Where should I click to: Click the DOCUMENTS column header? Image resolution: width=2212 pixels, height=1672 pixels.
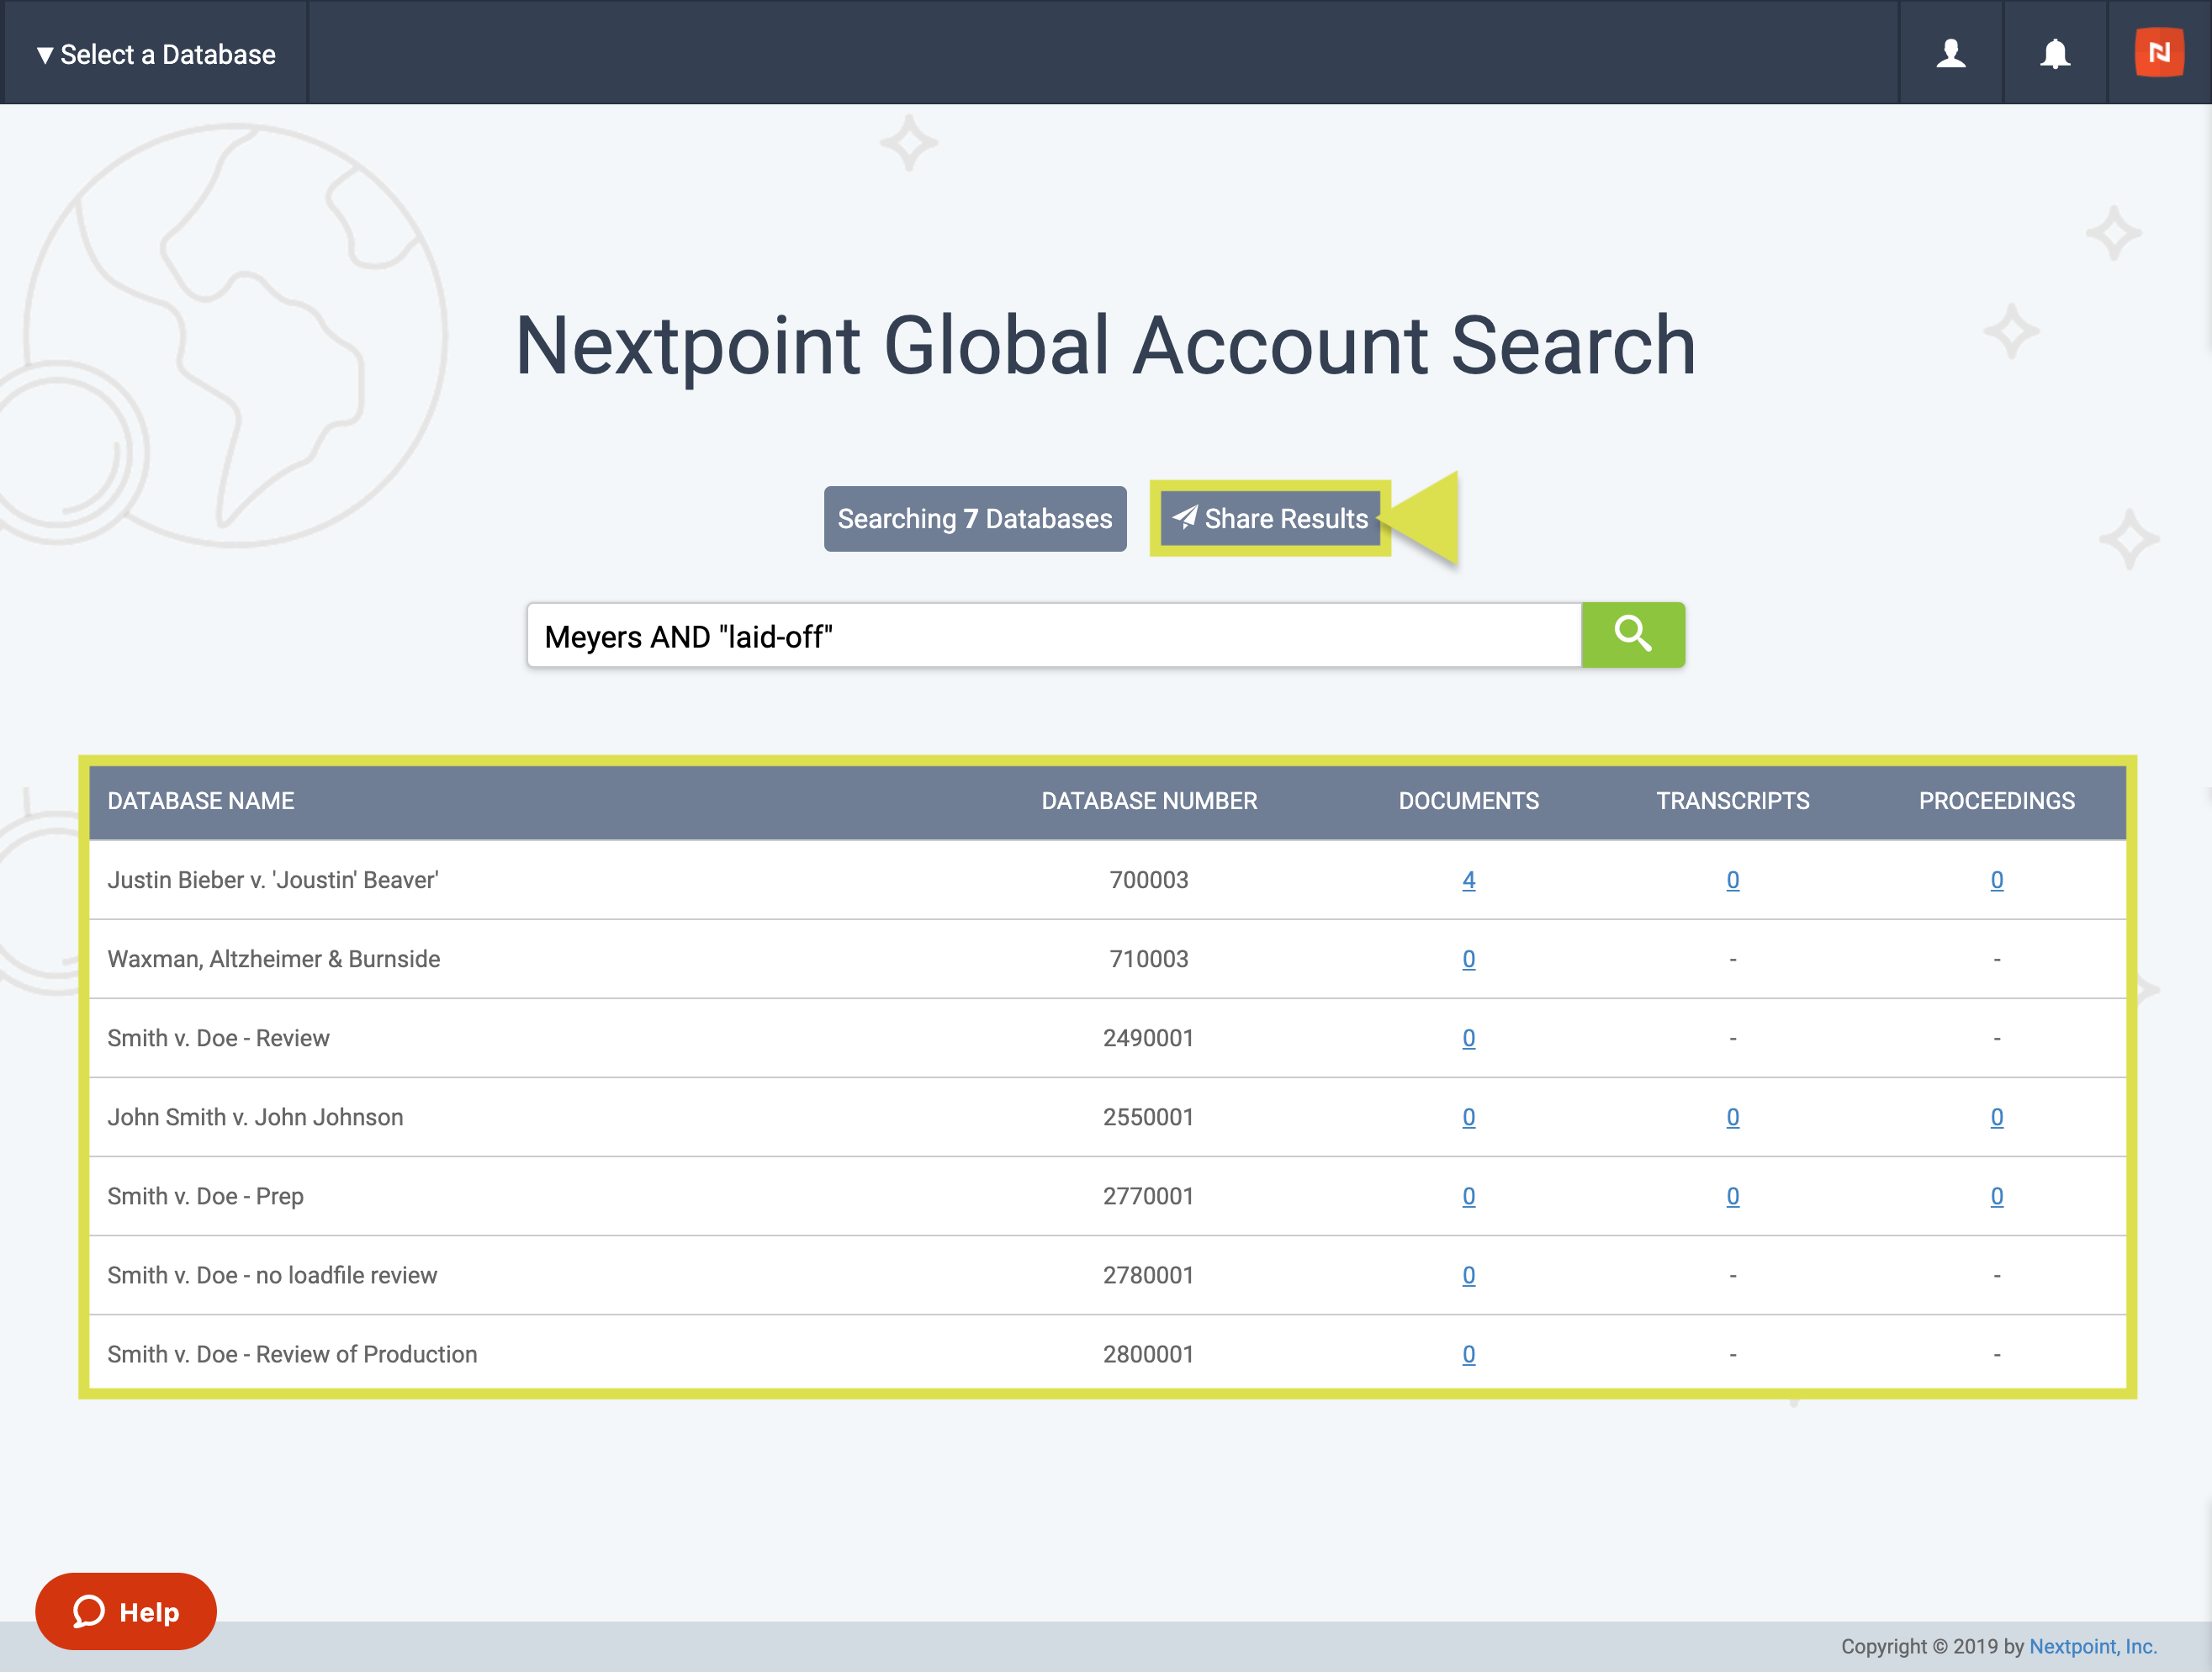pyautogui.click(x=1468, y=801)
